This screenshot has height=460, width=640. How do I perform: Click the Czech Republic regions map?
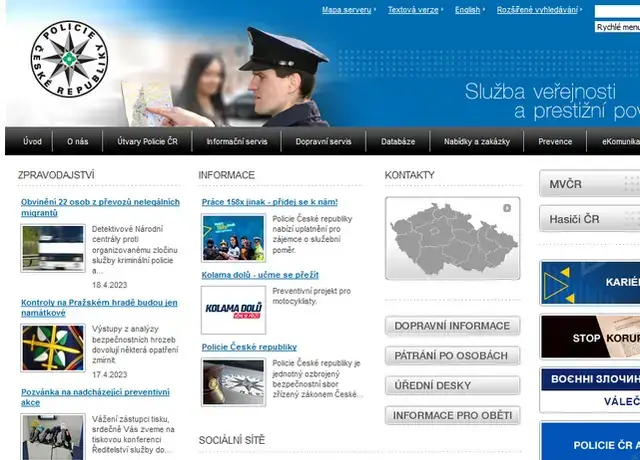pos(452,239)
